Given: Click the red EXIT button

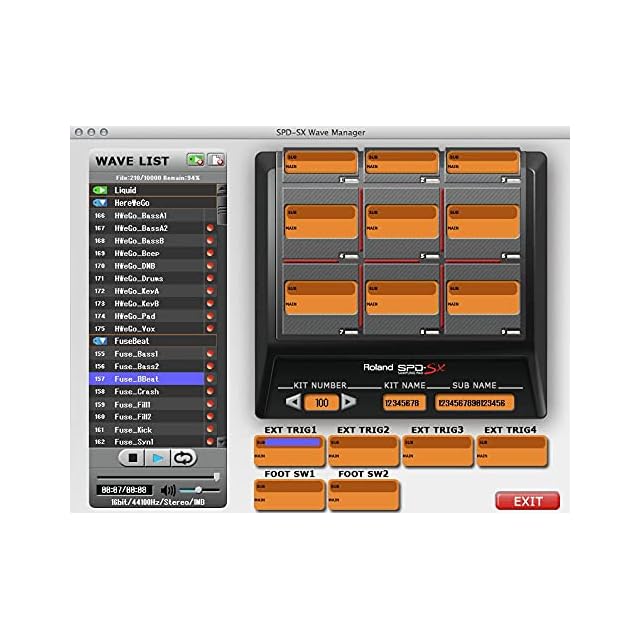Looking at the screenshot, I should click(527, 501).
